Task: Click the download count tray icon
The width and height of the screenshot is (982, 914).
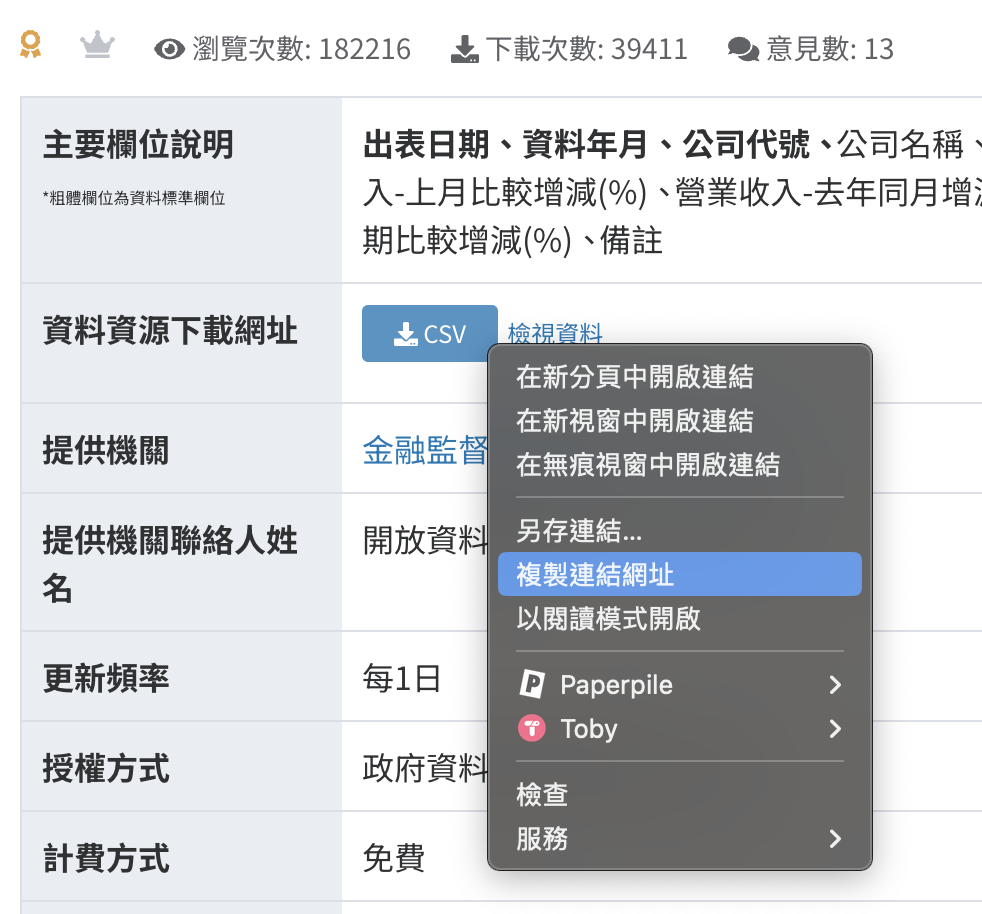Action: coord(465,49)
